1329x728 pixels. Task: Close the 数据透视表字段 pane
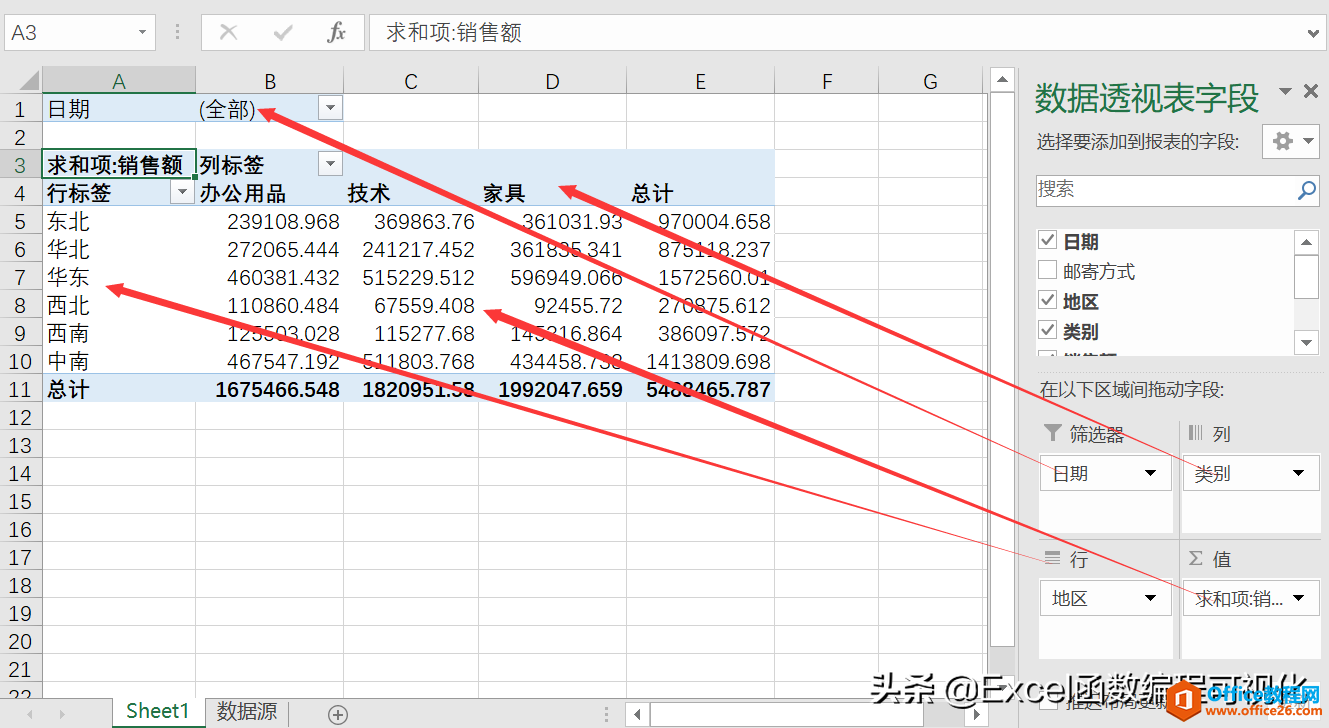[1311, 92]
